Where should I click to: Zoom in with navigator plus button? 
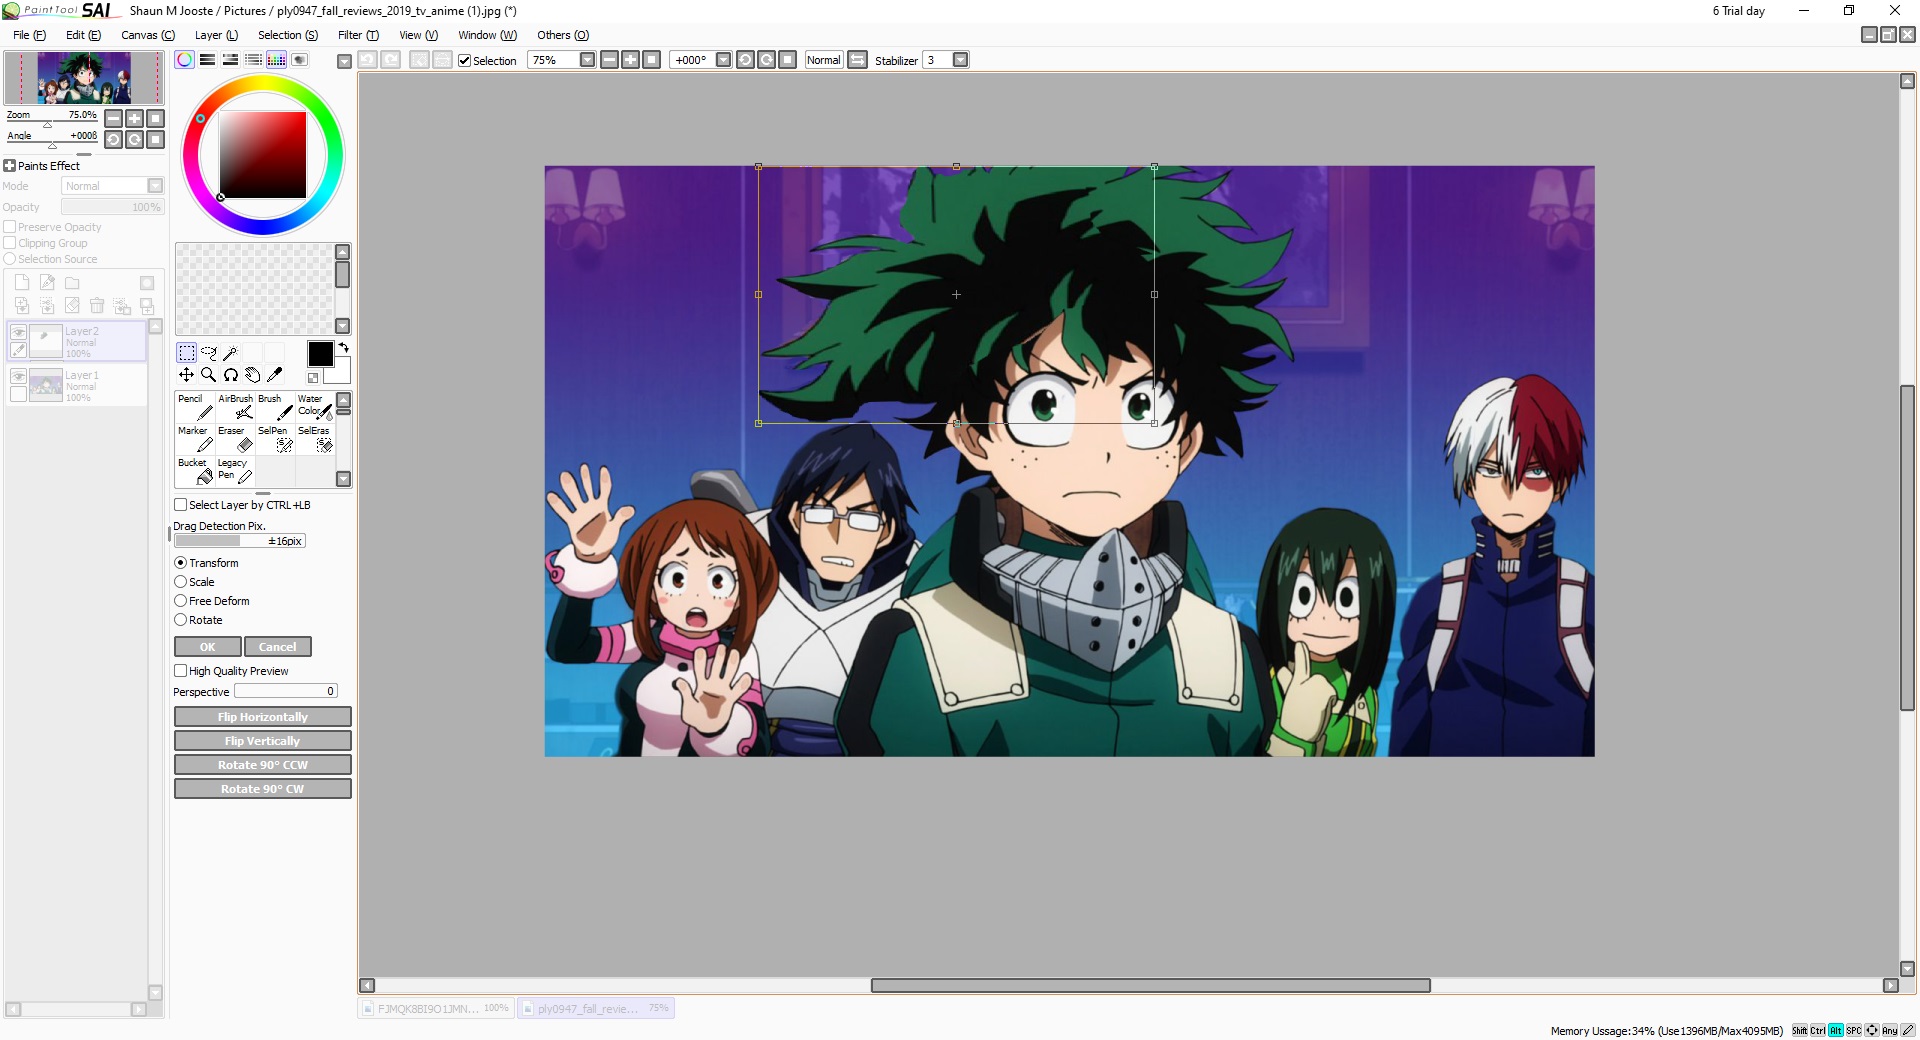pyautogui.click(x=134, y=118)
